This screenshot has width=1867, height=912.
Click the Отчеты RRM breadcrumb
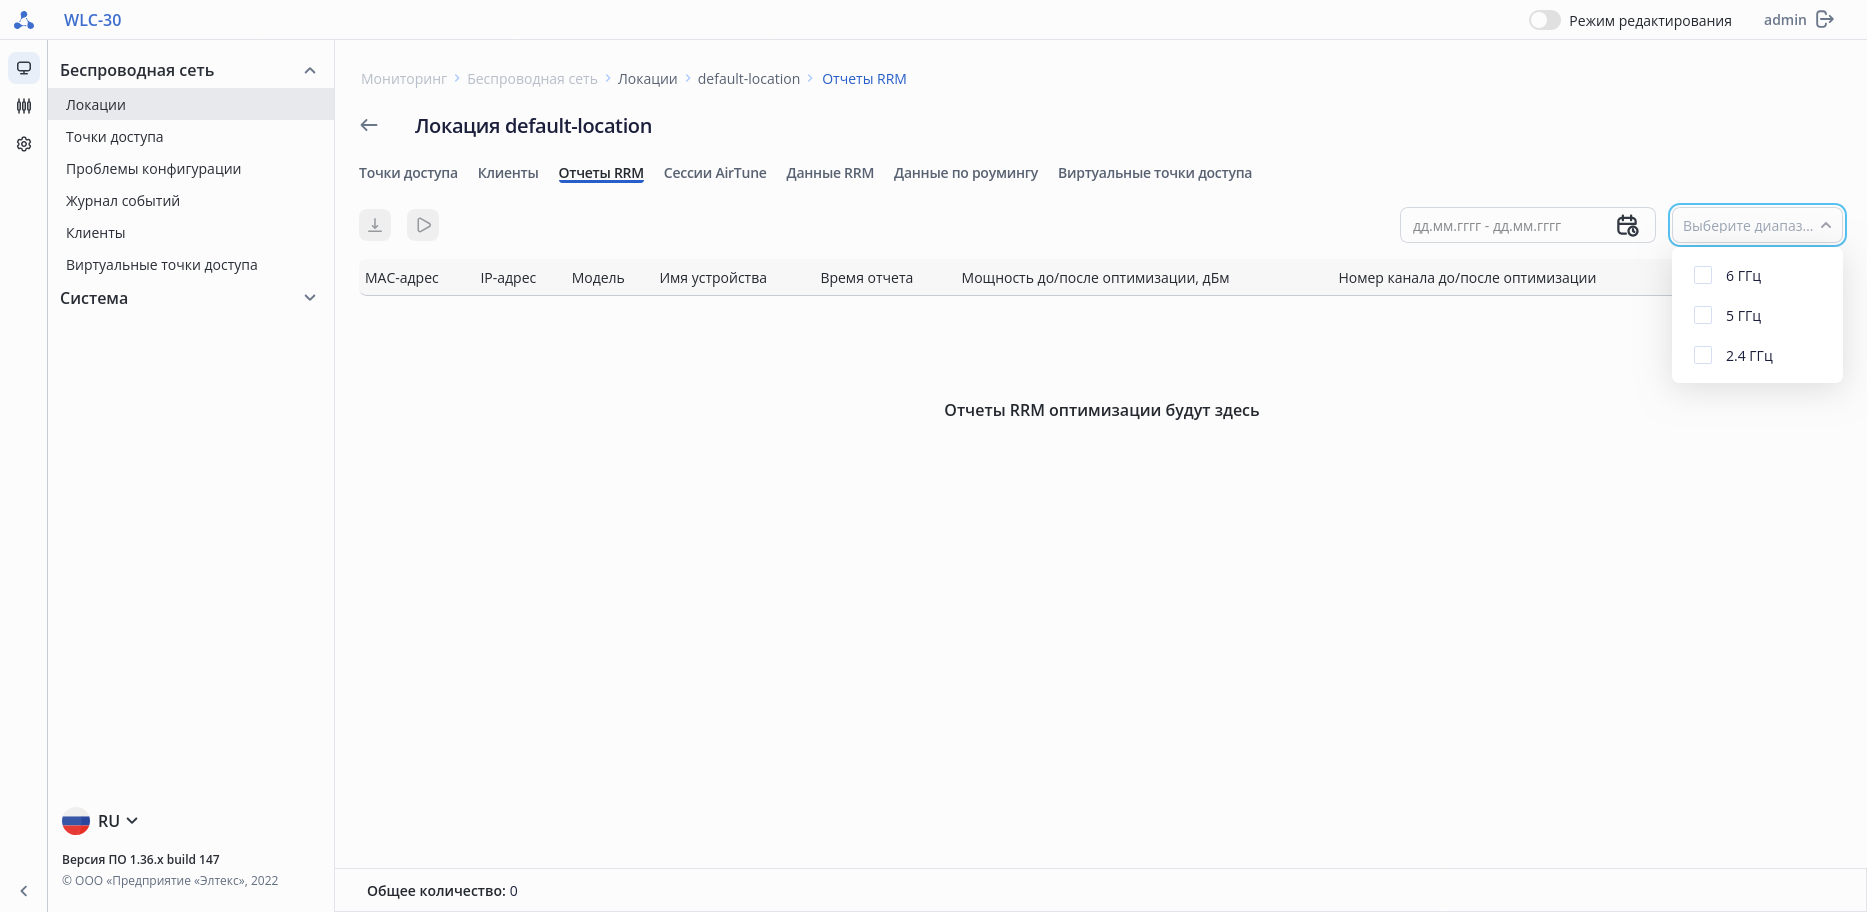click(864, 79)
